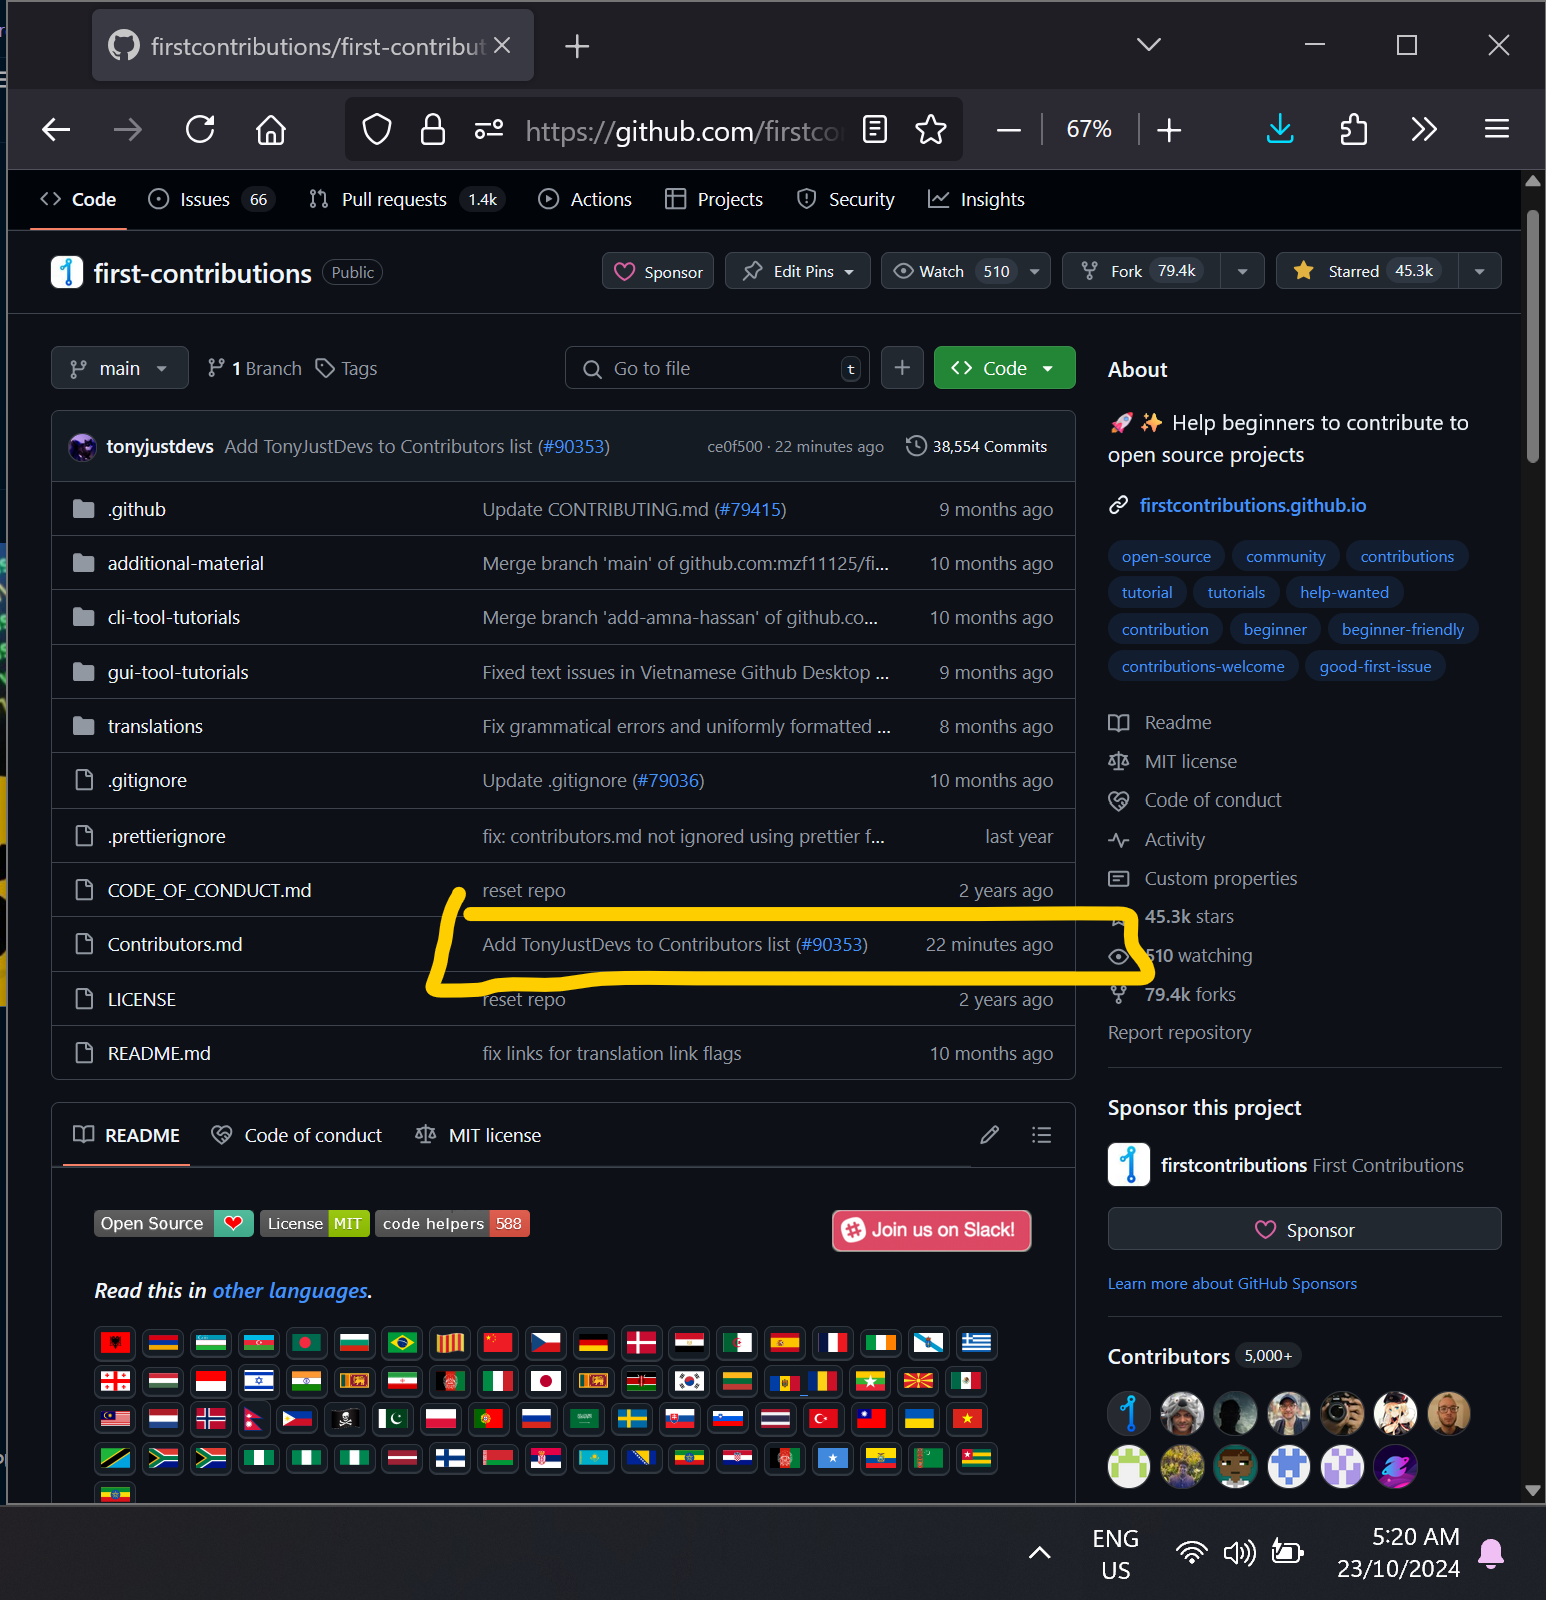Image resolution: width=1546 pixels, height=1600 pixels.
Task: Select the good-first-issue topic tag
Action: pos(1375,666)
